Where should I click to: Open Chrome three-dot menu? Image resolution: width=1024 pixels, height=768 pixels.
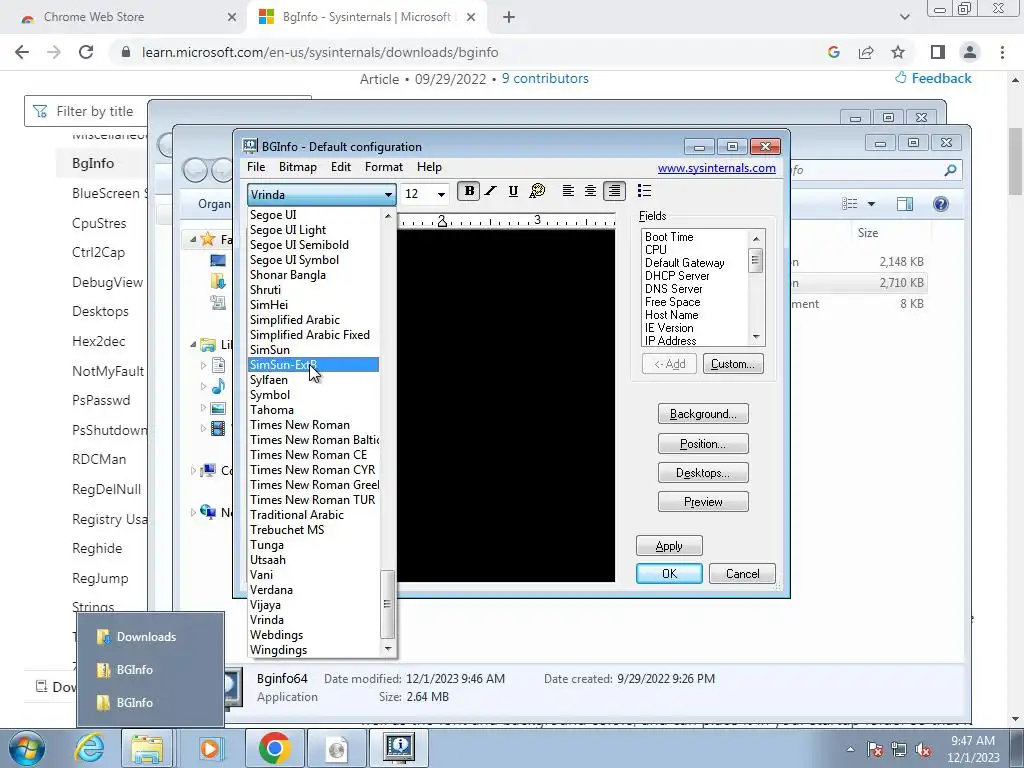[1002, 52]
